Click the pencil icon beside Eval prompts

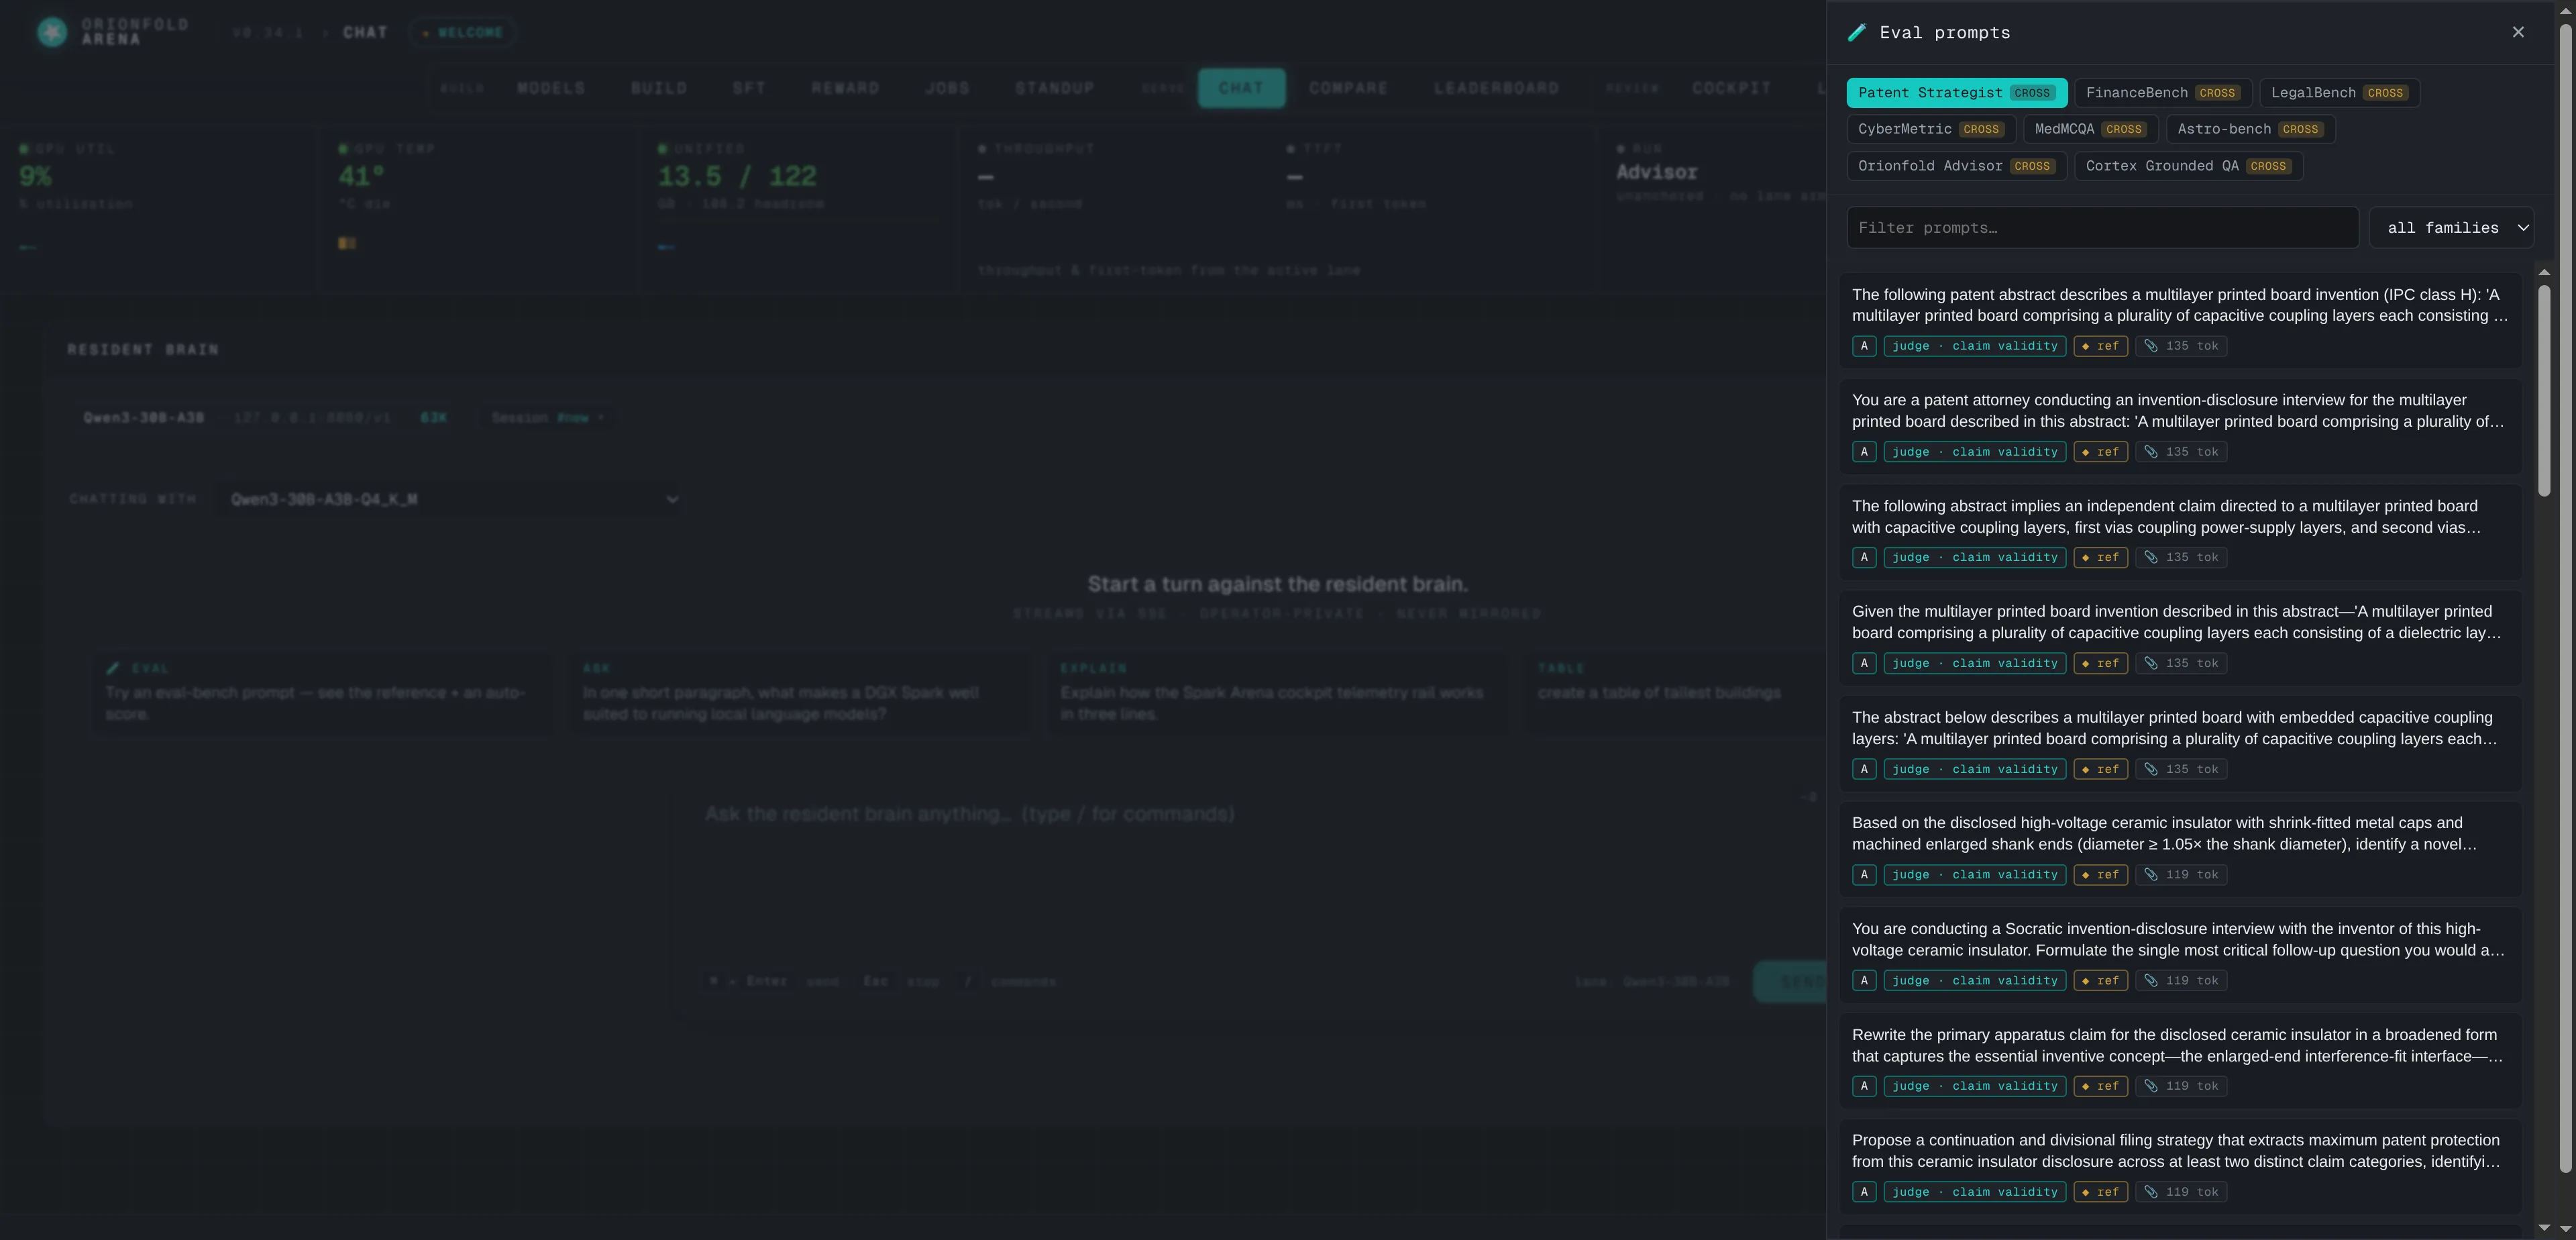point(1857,32)
